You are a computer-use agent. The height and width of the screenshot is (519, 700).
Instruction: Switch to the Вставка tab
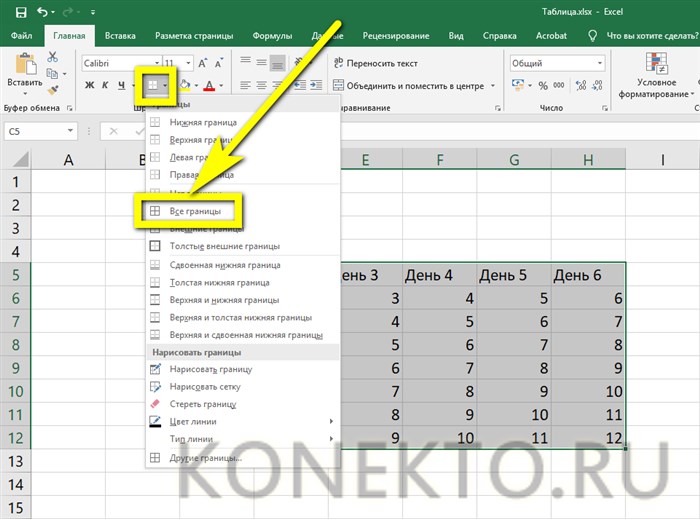pos(120,36)
